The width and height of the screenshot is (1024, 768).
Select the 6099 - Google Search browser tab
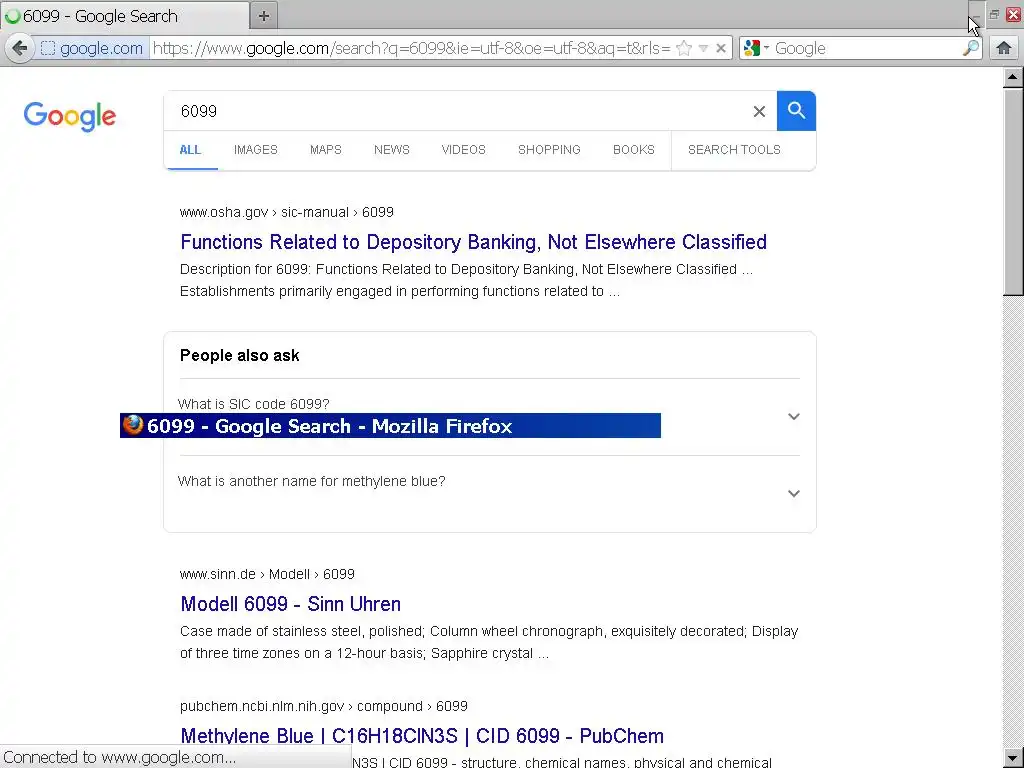pos(124,16)
